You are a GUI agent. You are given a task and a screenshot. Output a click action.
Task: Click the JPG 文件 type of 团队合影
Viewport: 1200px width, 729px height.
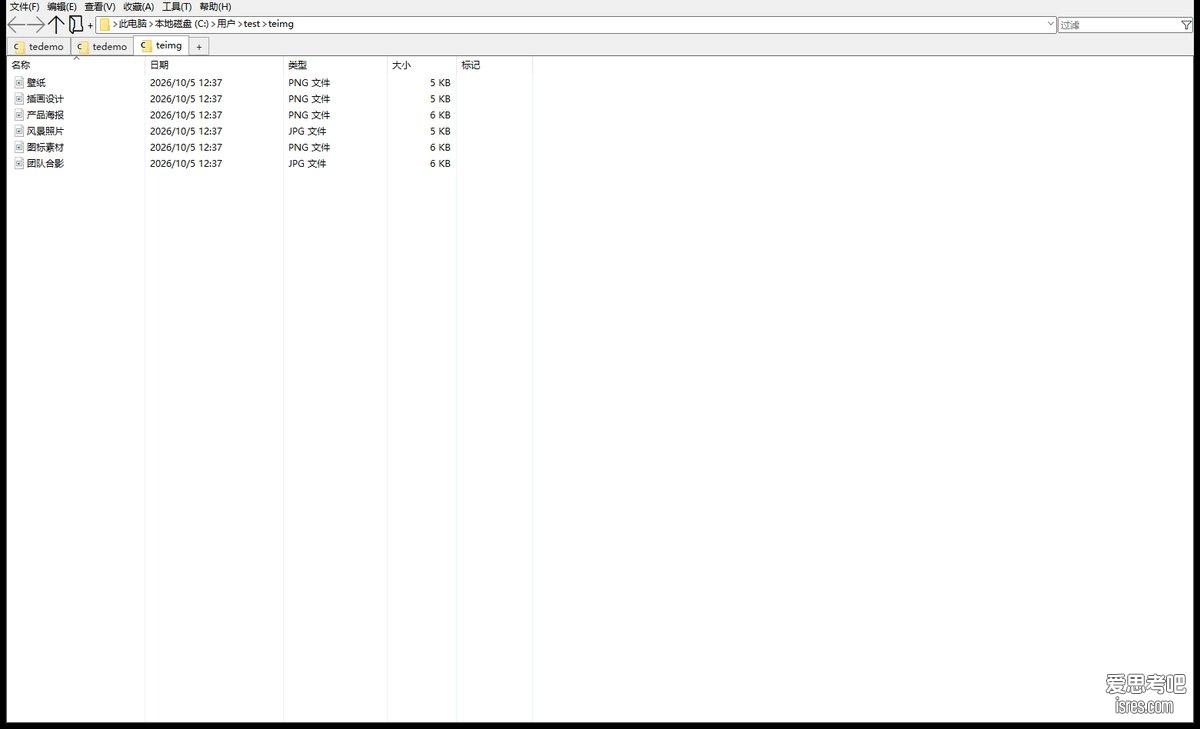(307, 163)
